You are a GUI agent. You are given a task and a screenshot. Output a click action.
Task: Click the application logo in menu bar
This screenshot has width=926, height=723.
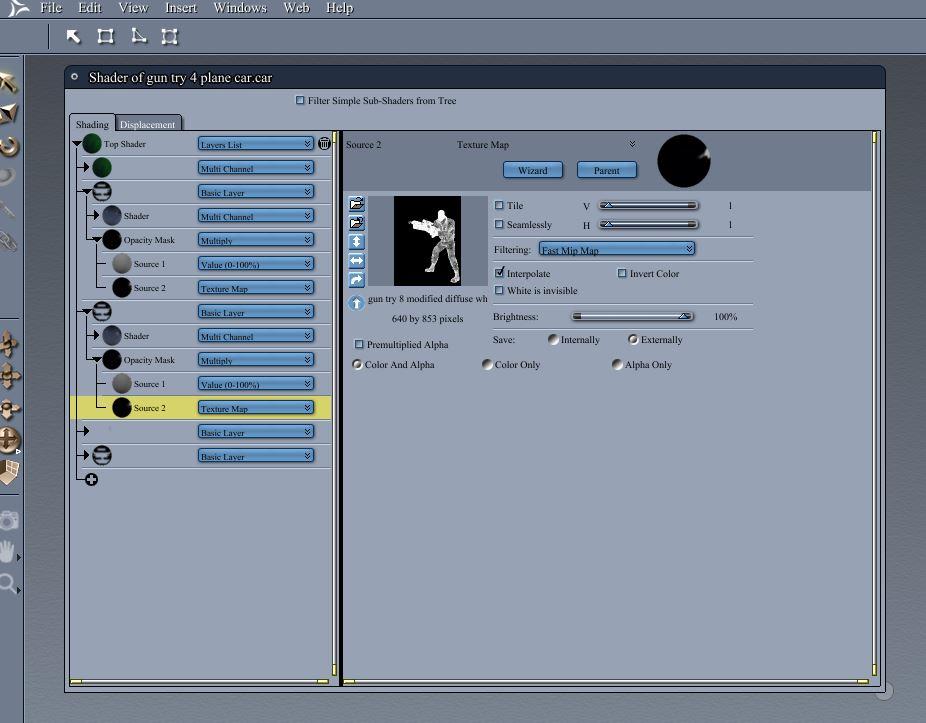tap(18, 8)
